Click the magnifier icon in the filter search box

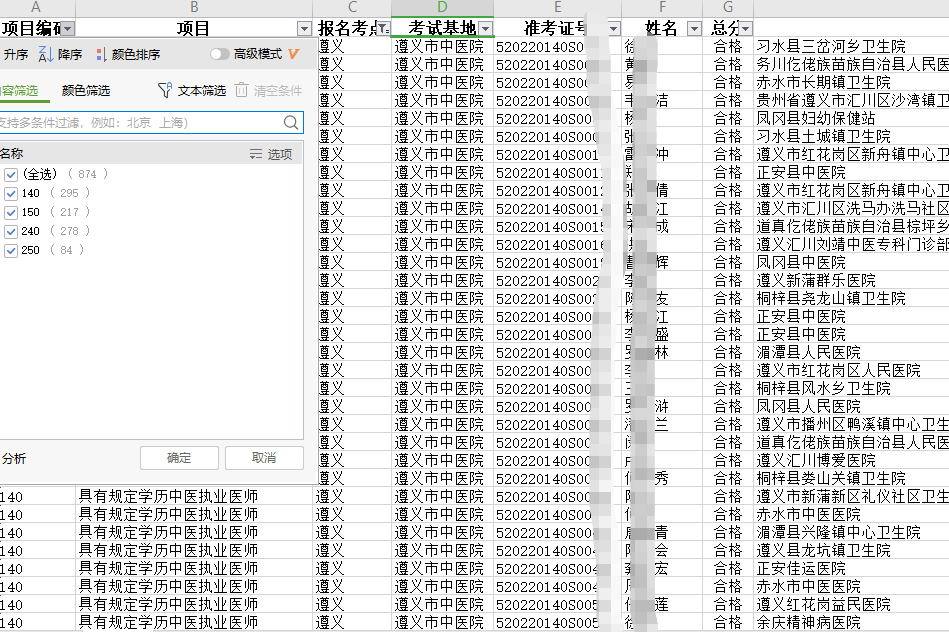click(291, 122)
